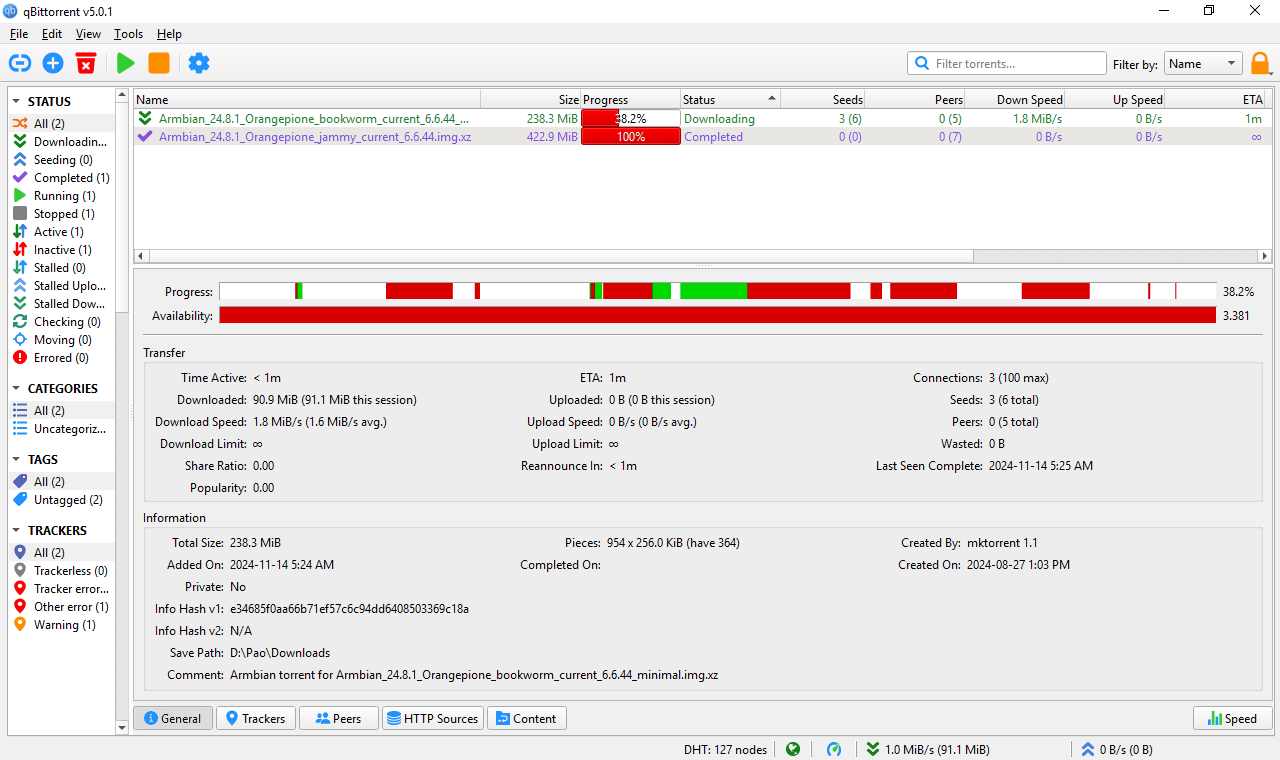Screen dimensions: 1280x760
Task: Open the Speed panel
Action: 1232,717
